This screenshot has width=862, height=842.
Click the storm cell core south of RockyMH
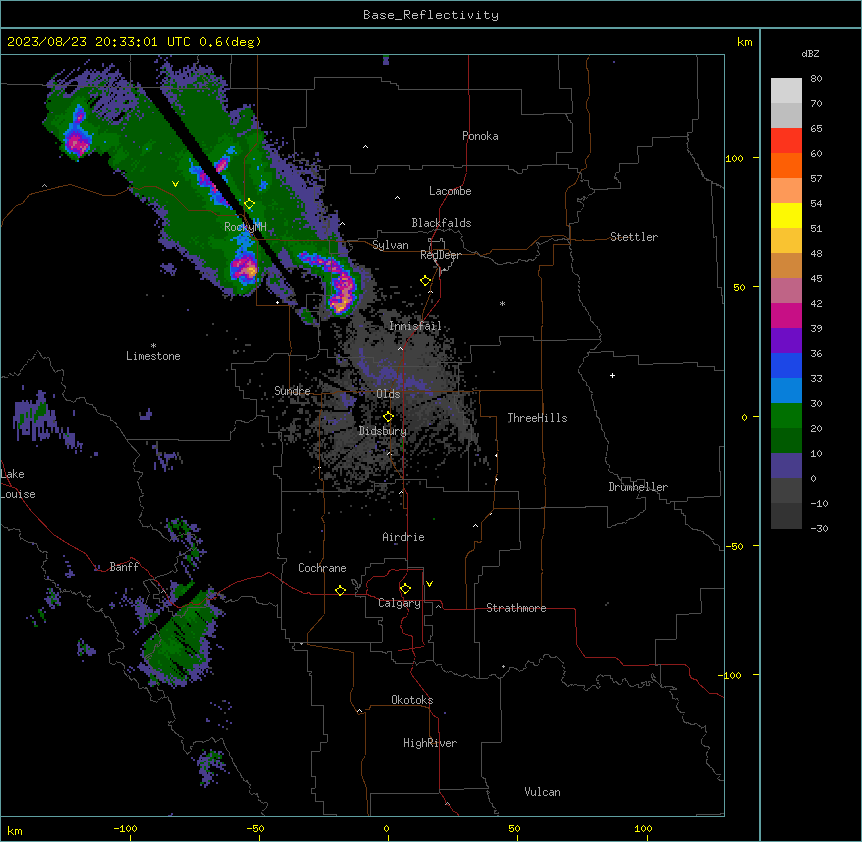click(x=245, y=268)
